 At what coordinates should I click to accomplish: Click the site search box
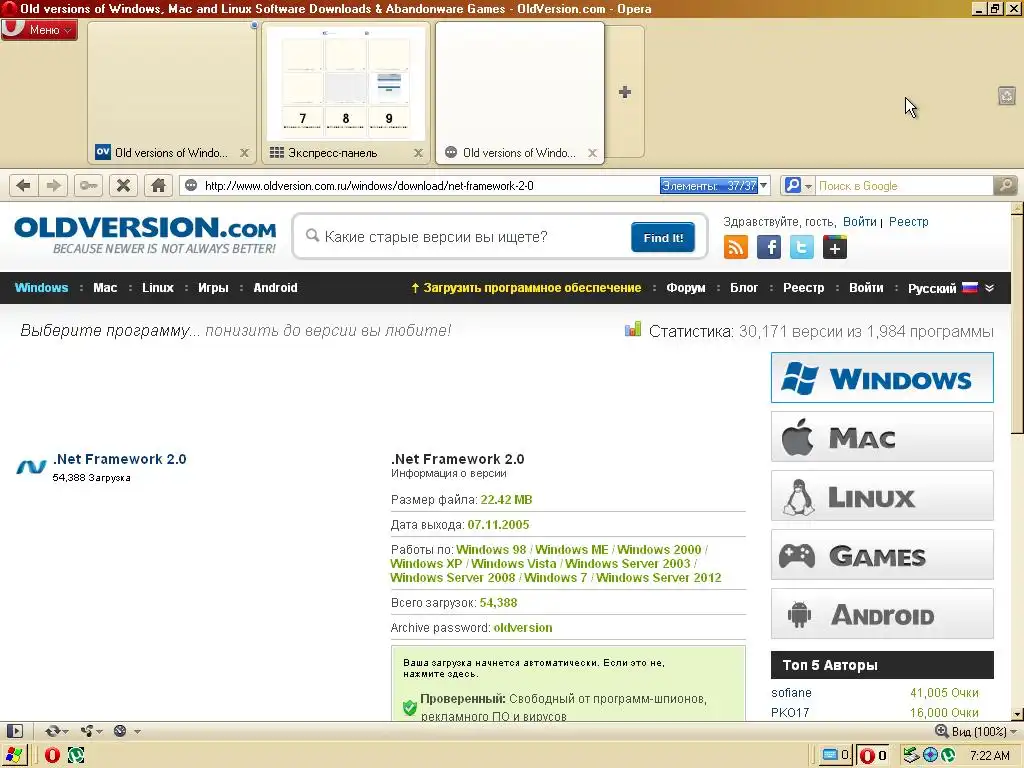462,236
